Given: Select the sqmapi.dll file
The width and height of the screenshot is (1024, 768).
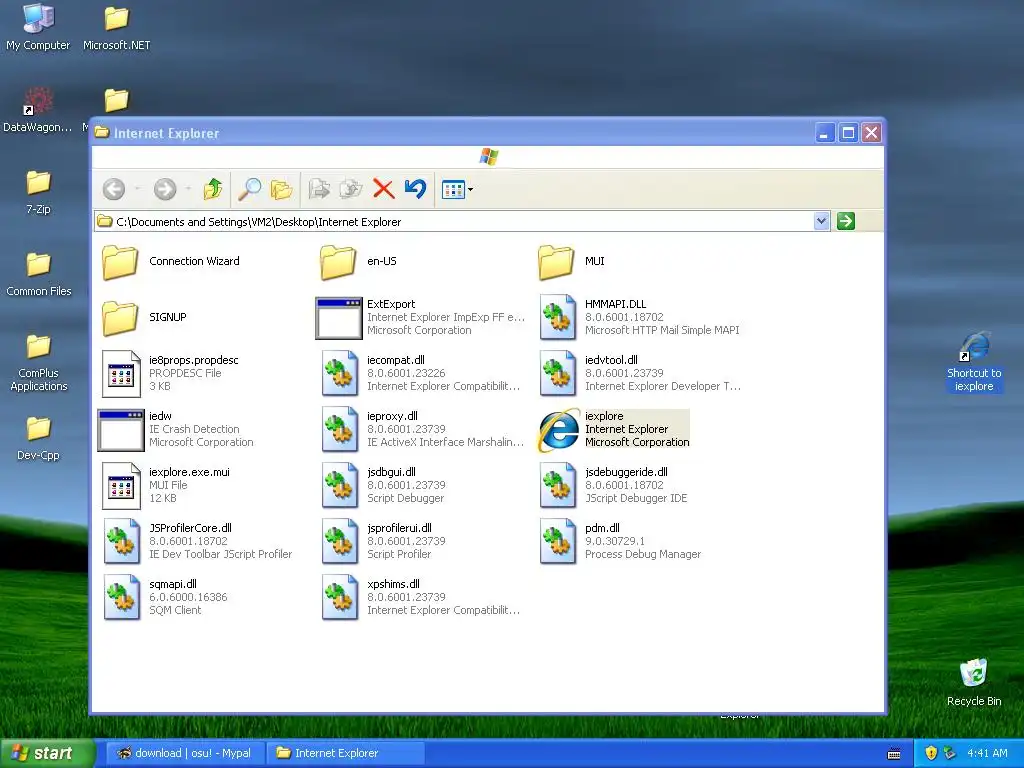Looking at the screenshot, I should pos(165,598).
